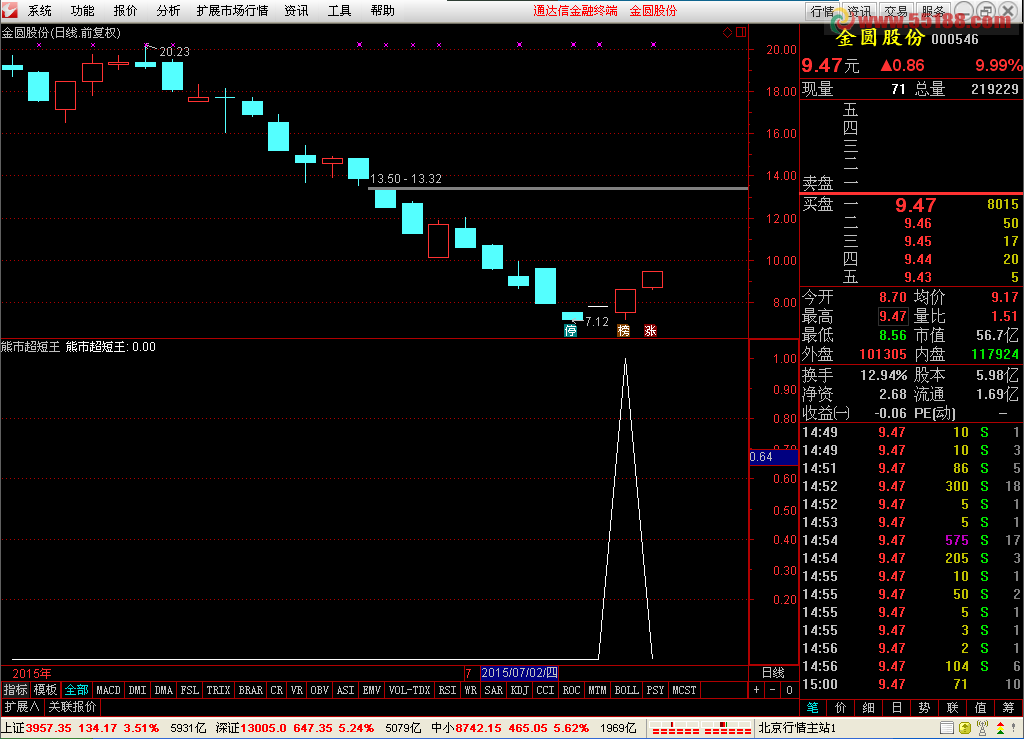1024x739 pixels.
Task: Select the 指标 tab
Action: pos(16,690)
